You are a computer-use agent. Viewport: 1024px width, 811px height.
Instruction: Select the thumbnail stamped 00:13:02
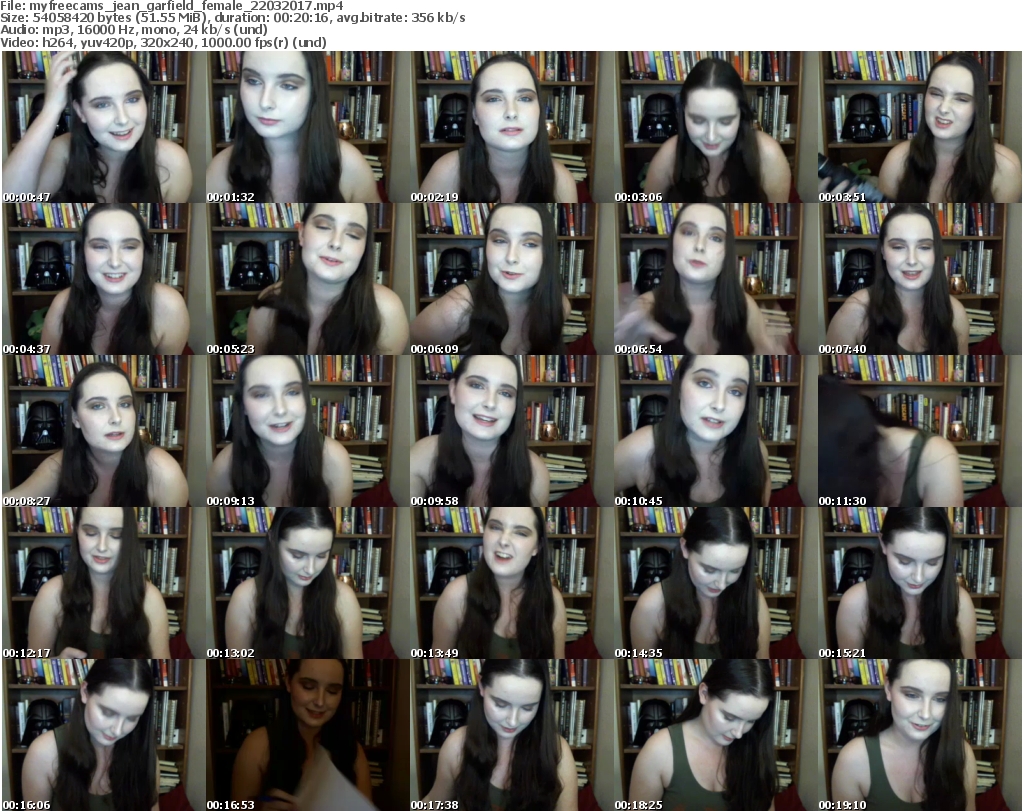307,583
